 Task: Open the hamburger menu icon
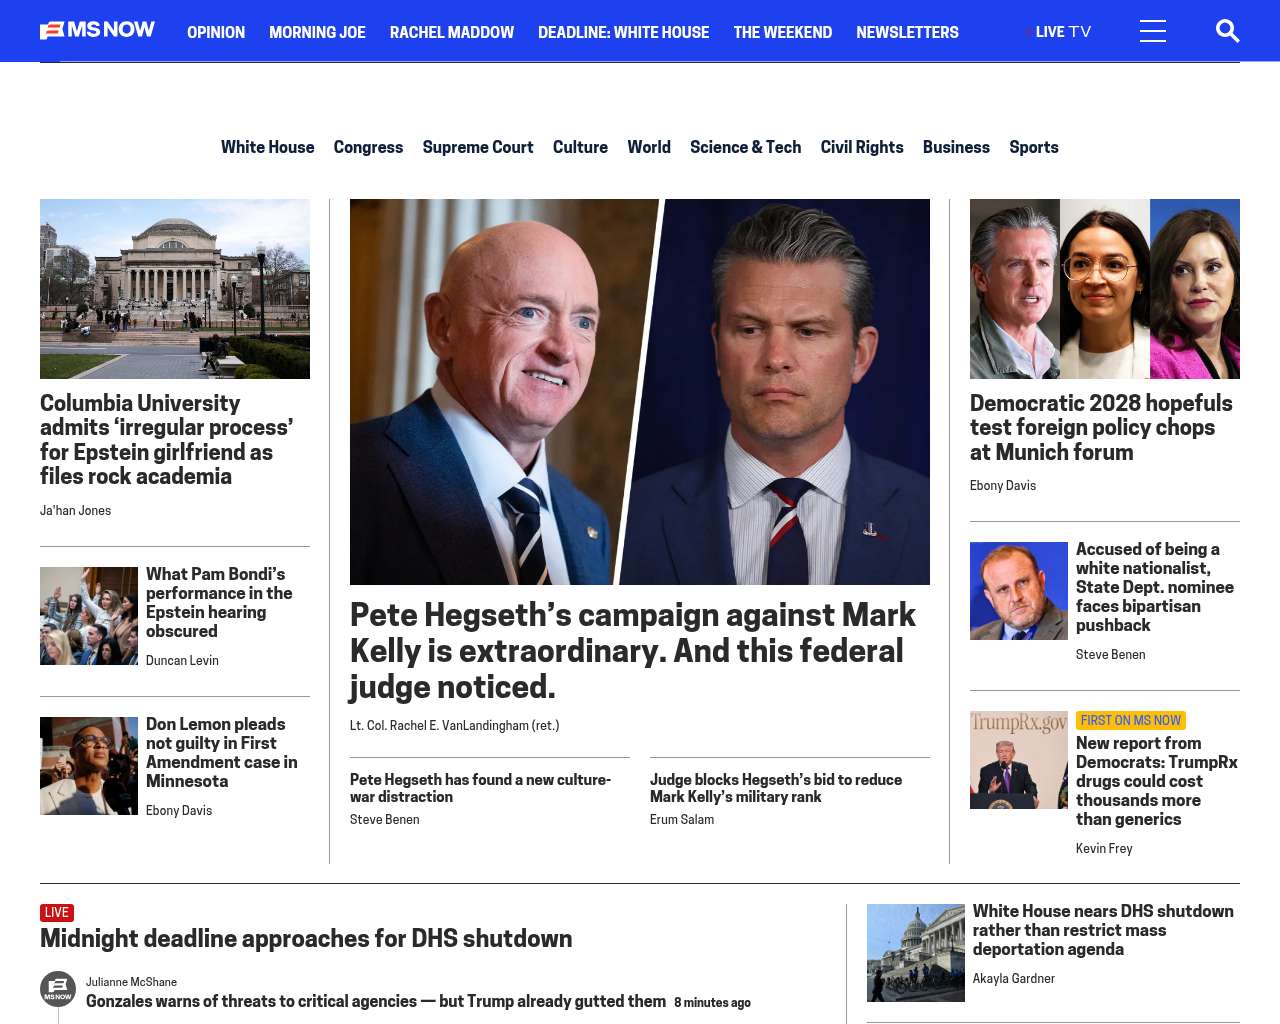[x=1153, y=31]
